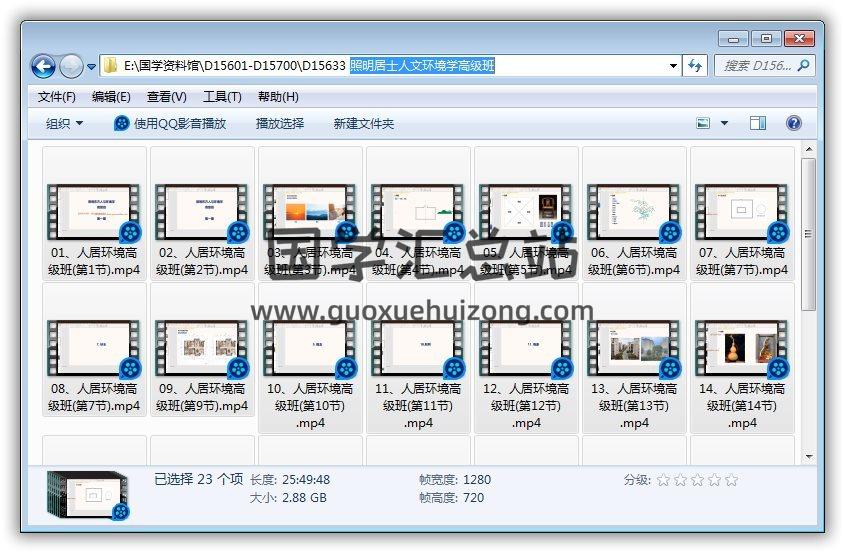845x553 pixels.
Task: Rate with the first star in 分级
Action: point(663,480)
